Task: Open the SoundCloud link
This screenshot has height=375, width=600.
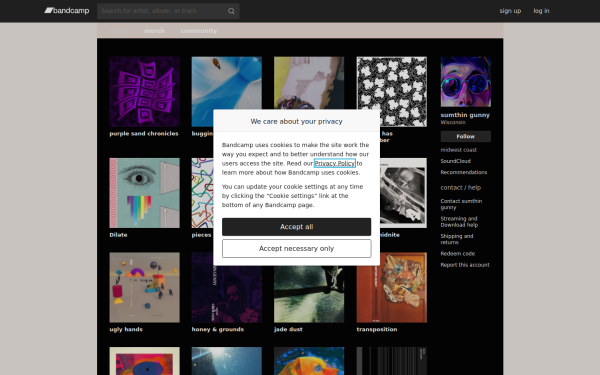Action: (x=455, y=161)
